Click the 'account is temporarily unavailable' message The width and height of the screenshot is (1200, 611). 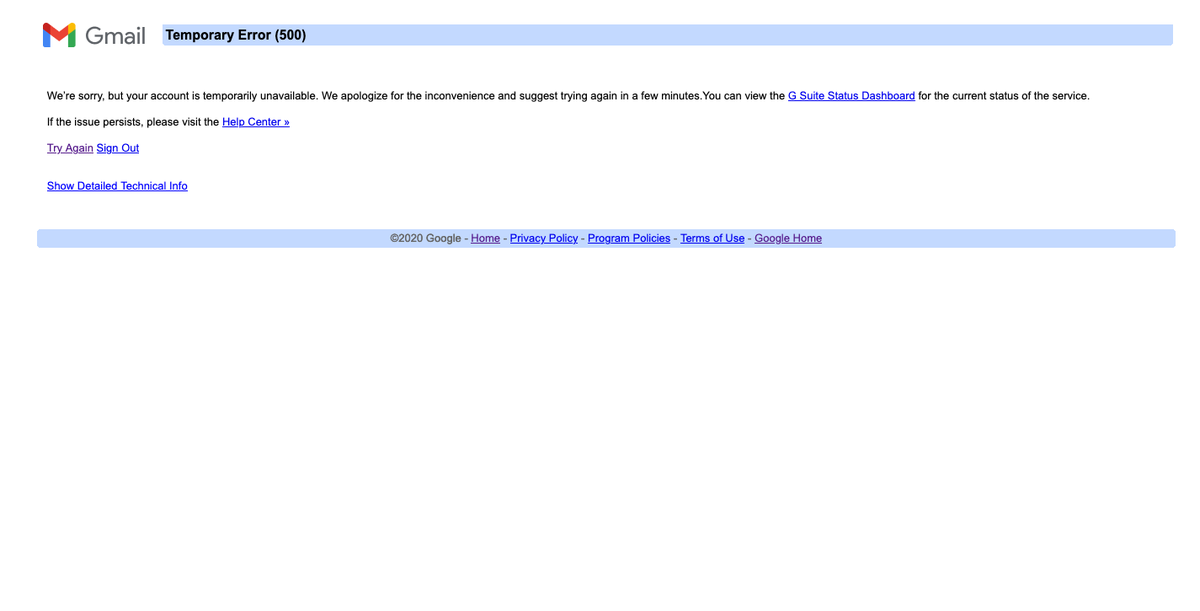tap(234, 96)
